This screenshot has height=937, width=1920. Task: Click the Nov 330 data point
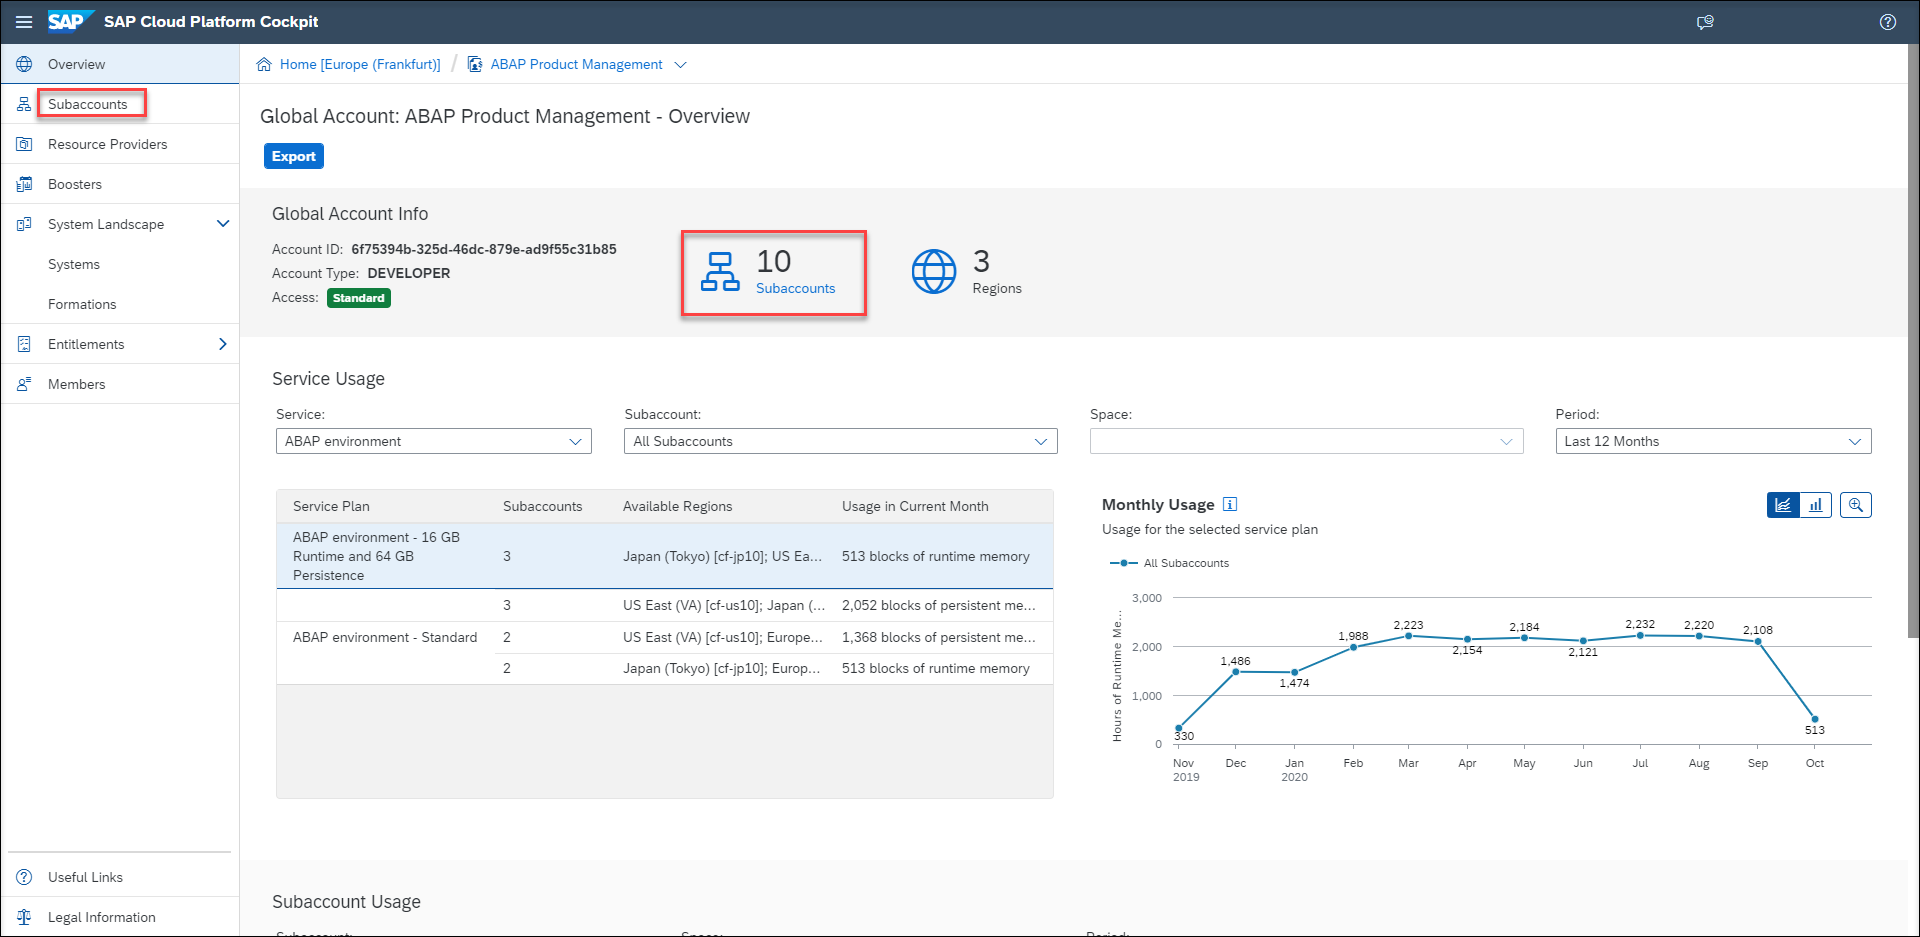1179,728
